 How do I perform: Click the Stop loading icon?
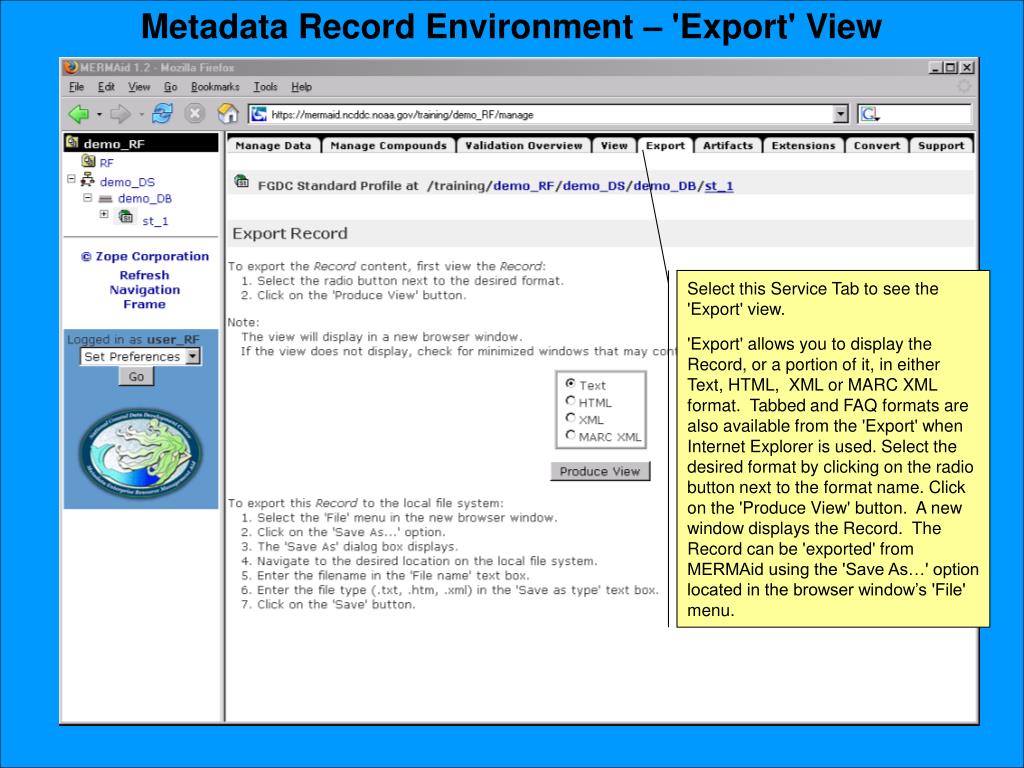coord(194,114)
